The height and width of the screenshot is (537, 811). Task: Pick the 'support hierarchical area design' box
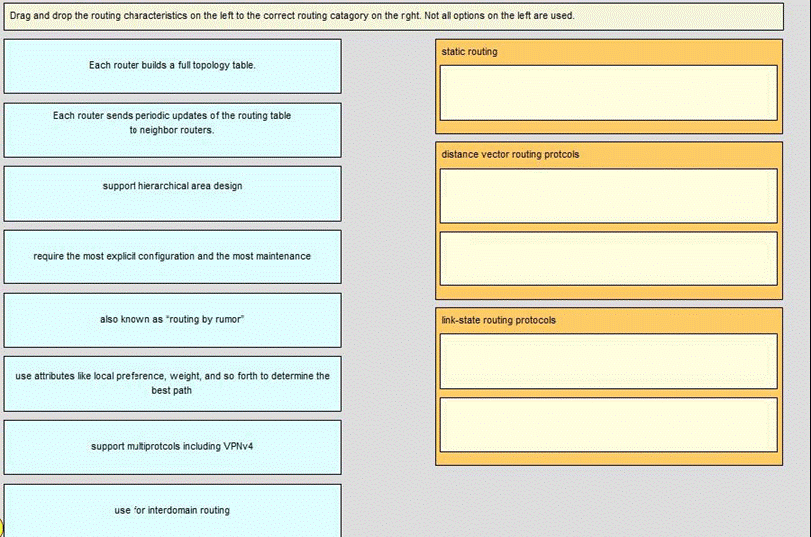[x=172, y=193]
